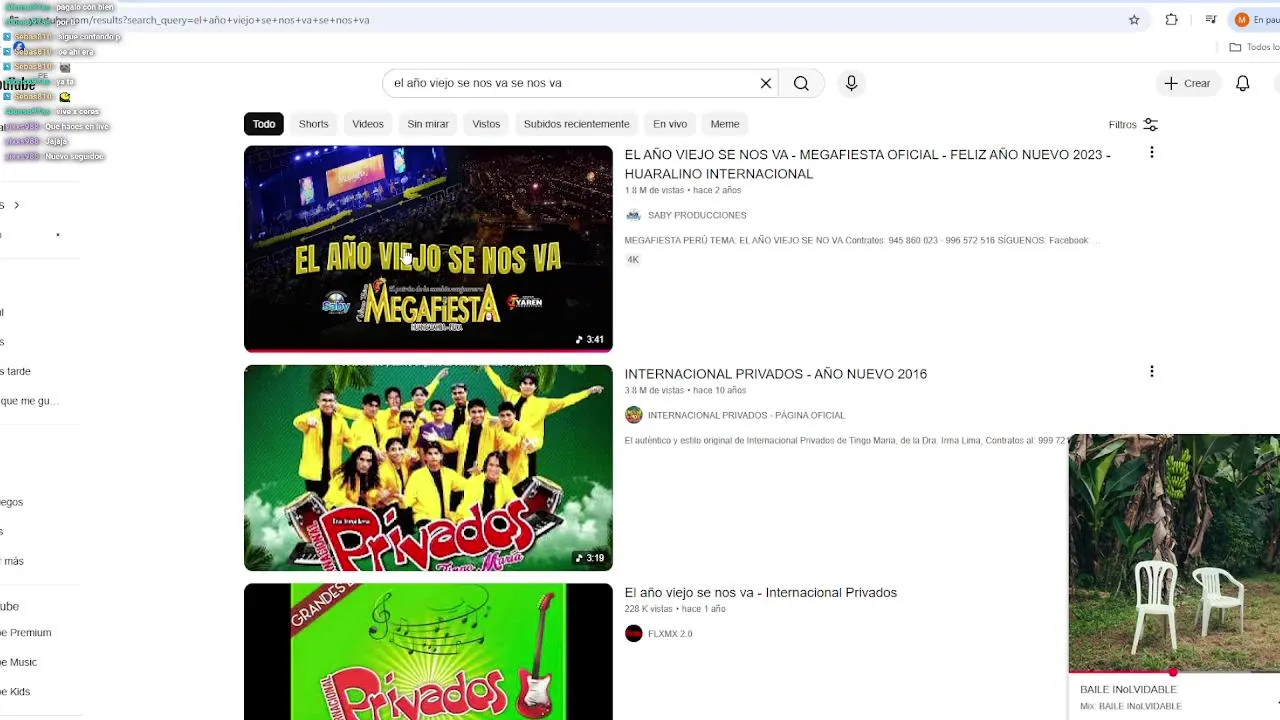Open the notifications bell

click(1242, 83)
